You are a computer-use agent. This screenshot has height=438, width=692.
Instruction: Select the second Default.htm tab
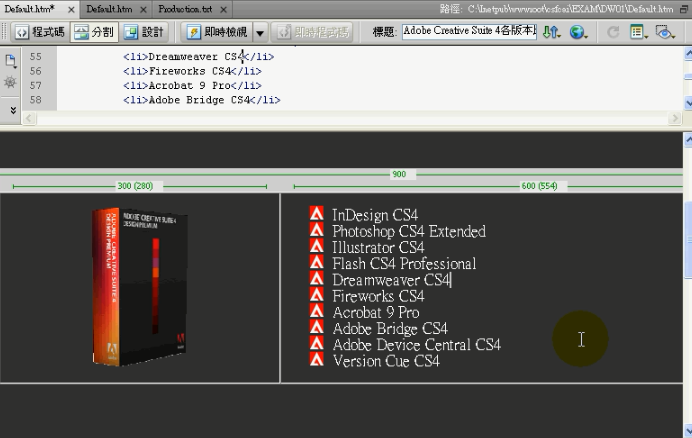[x=109, y=9]
